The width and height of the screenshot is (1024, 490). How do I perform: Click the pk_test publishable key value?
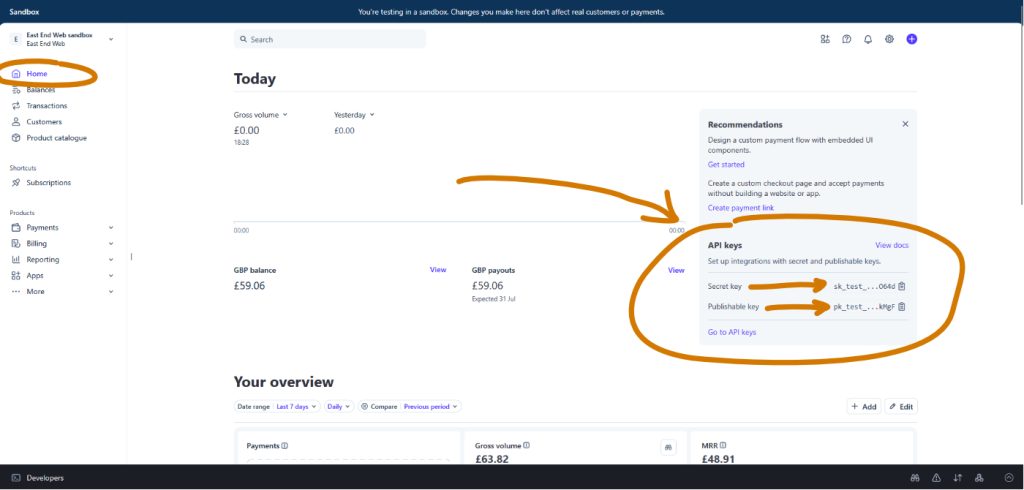pos(864,306)
